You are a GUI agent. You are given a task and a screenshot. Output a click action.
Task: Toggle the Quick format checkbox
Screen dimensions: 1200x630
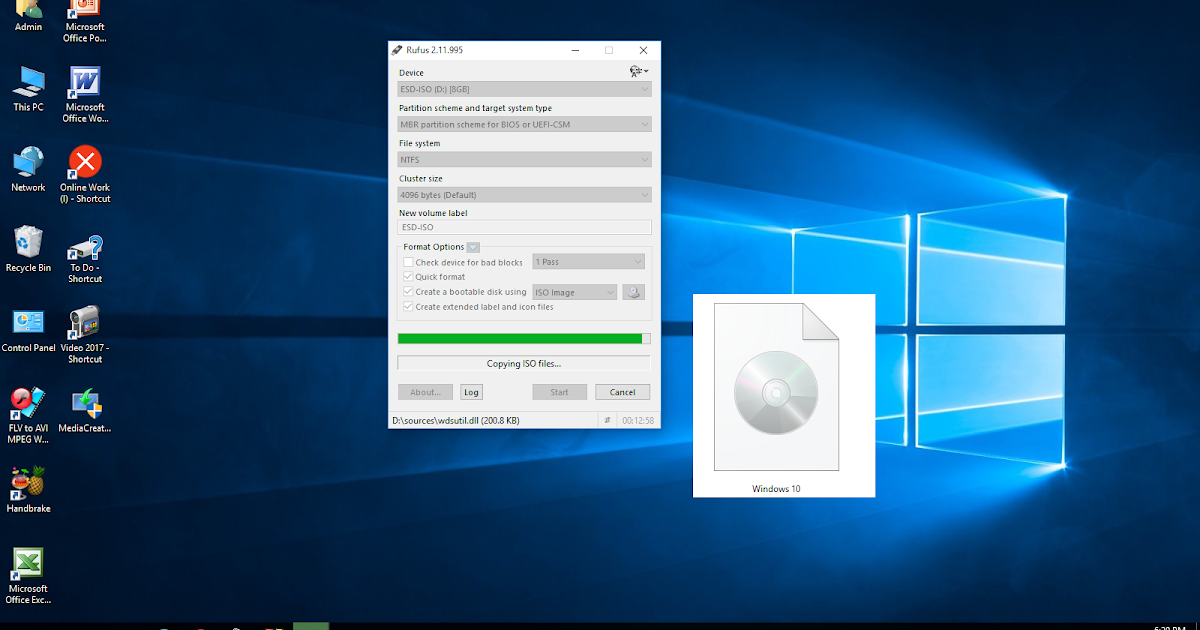tap(408, 277)
